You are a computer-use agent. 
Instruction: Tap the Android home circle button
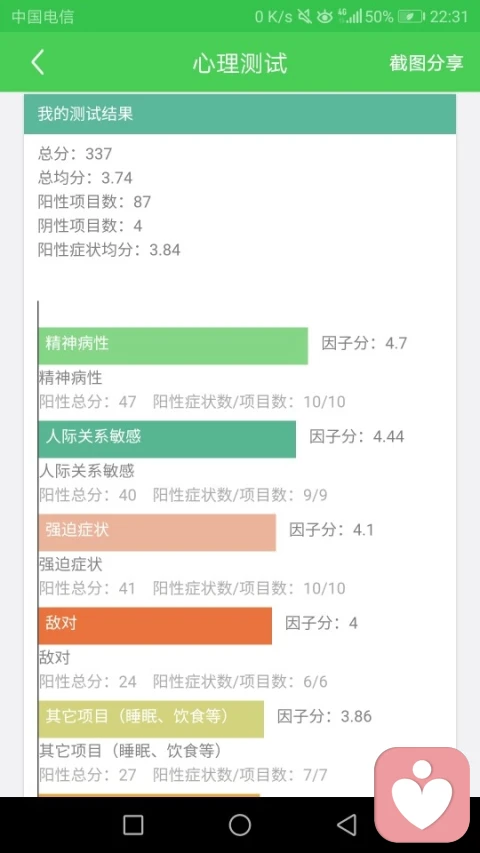pos(240,825)
